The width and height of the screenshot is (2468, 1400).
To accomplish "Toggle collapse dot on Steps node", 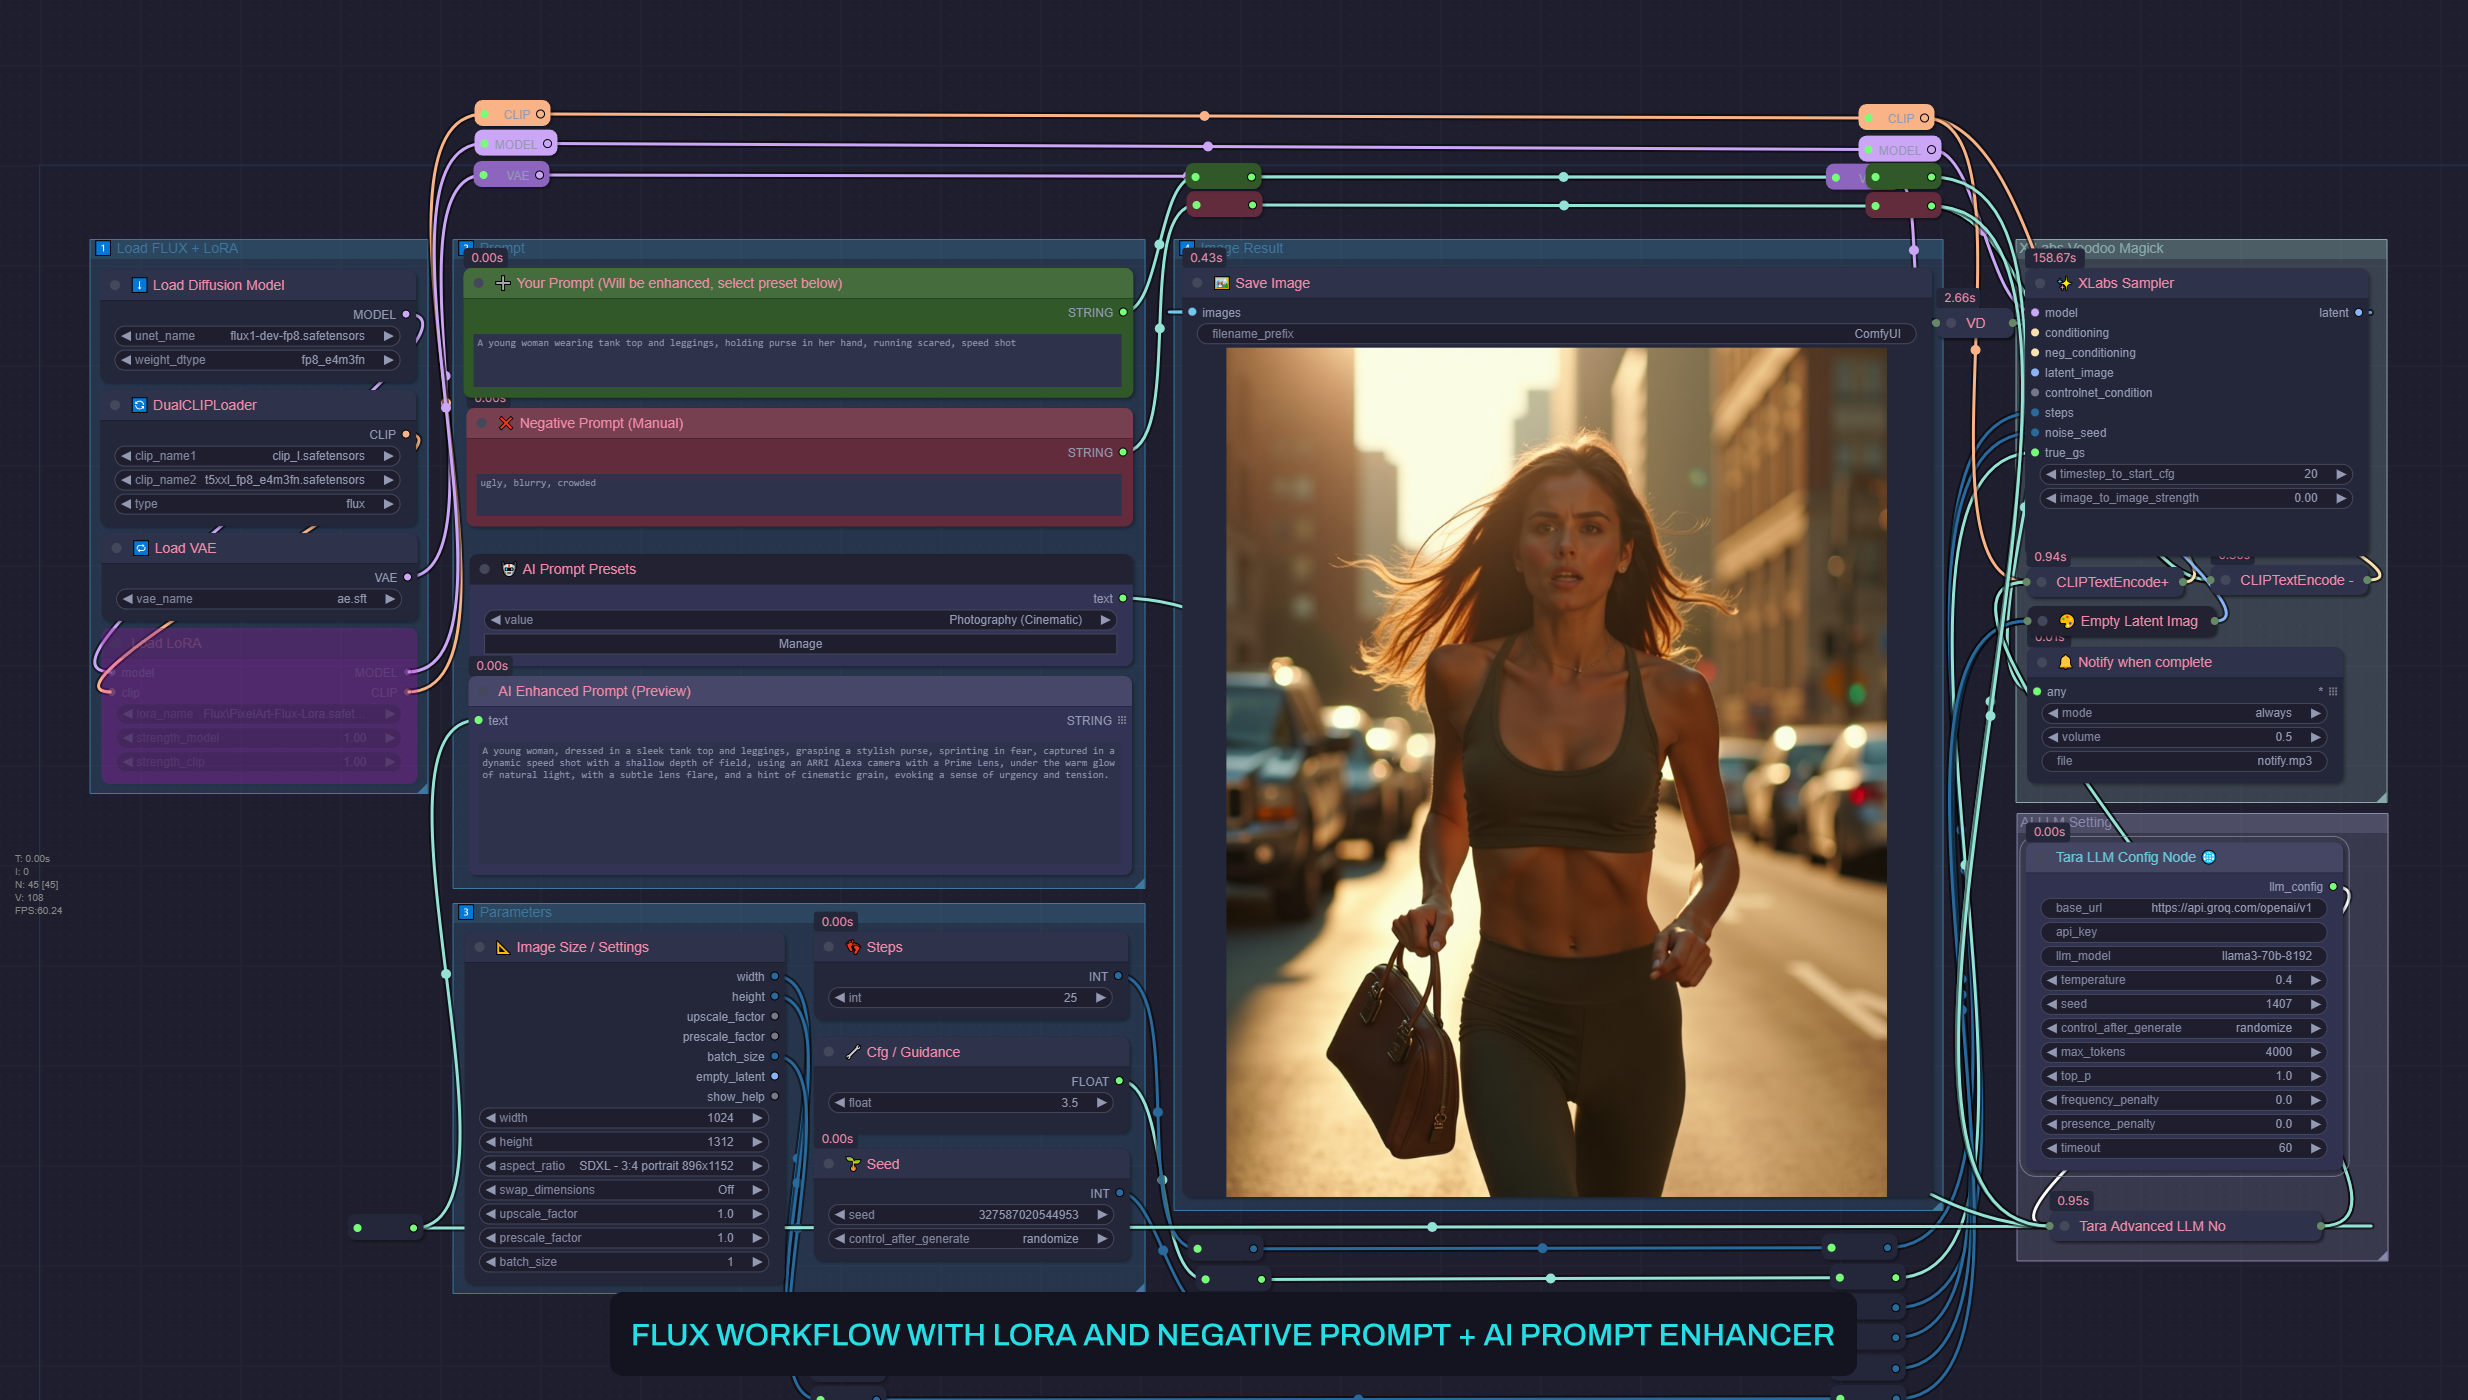I will point(828,947).
